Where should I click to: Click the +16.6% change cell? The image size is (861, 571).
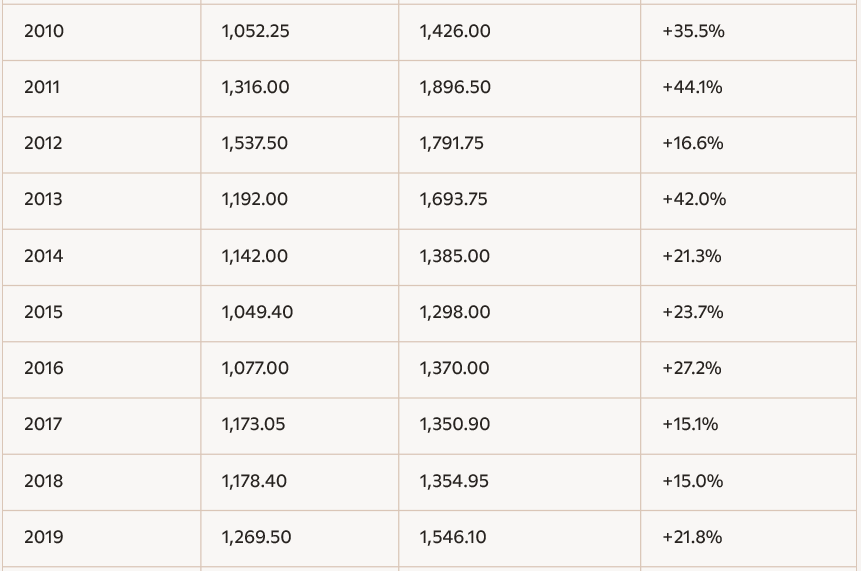pos(692,143)
